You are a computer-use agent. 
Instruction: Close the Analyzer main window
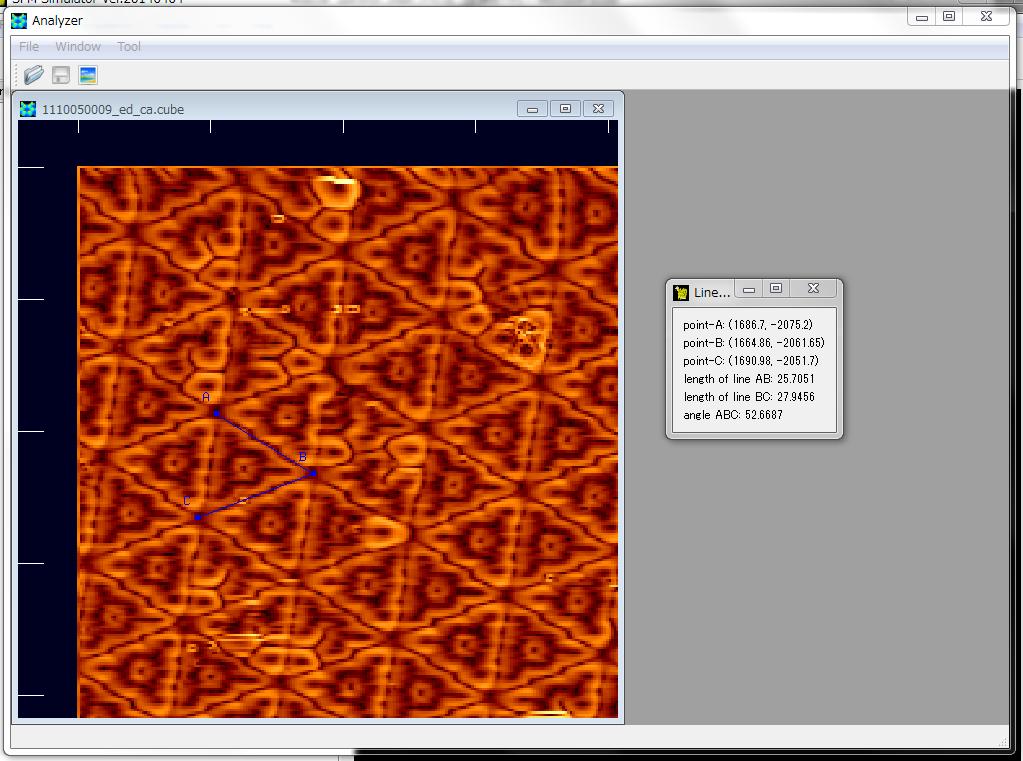point(986,16)
